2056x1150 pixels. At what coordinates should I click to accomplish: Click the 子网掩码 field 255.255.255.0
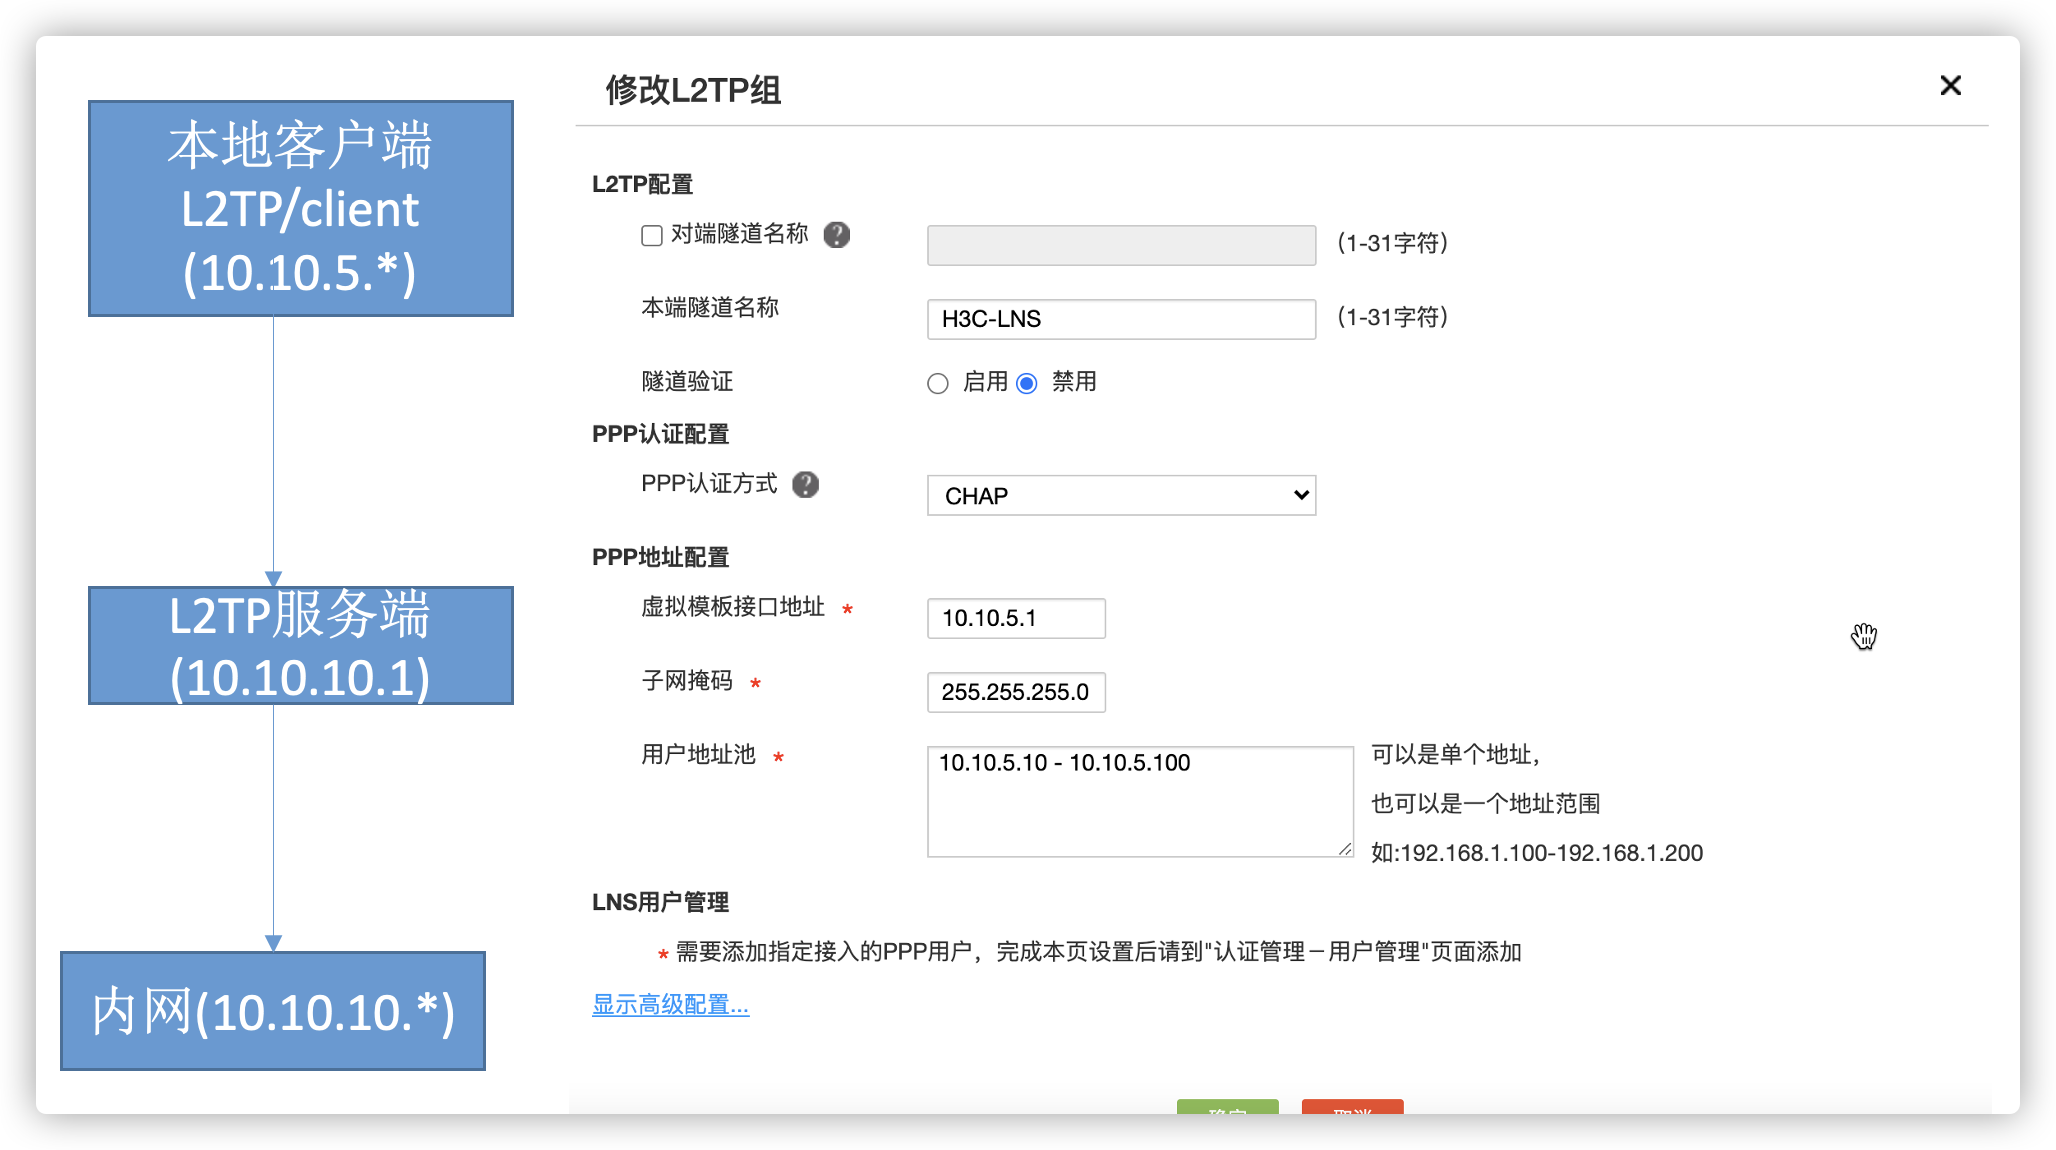click(1016, 692)
